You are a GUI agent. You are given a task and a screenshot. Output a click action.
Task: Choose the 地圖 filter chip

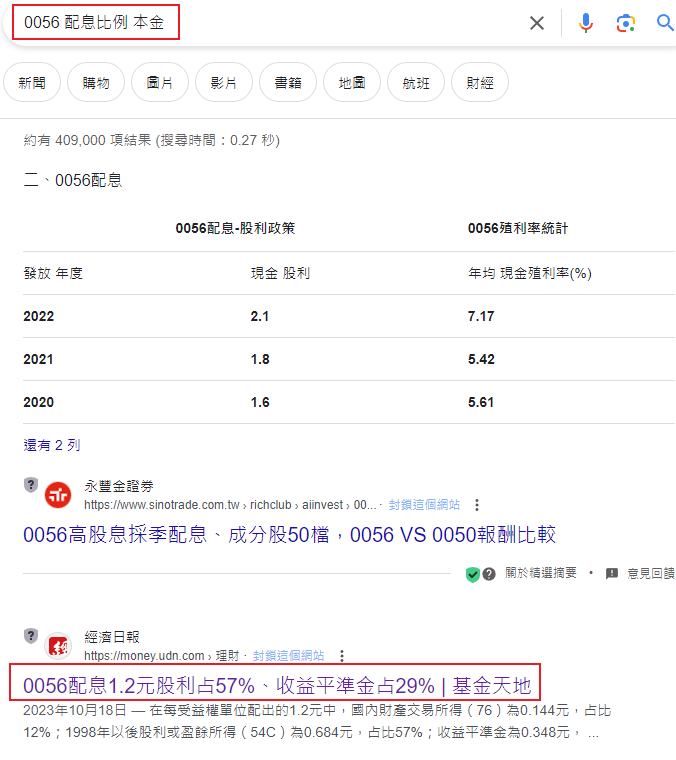click(352, 83)
